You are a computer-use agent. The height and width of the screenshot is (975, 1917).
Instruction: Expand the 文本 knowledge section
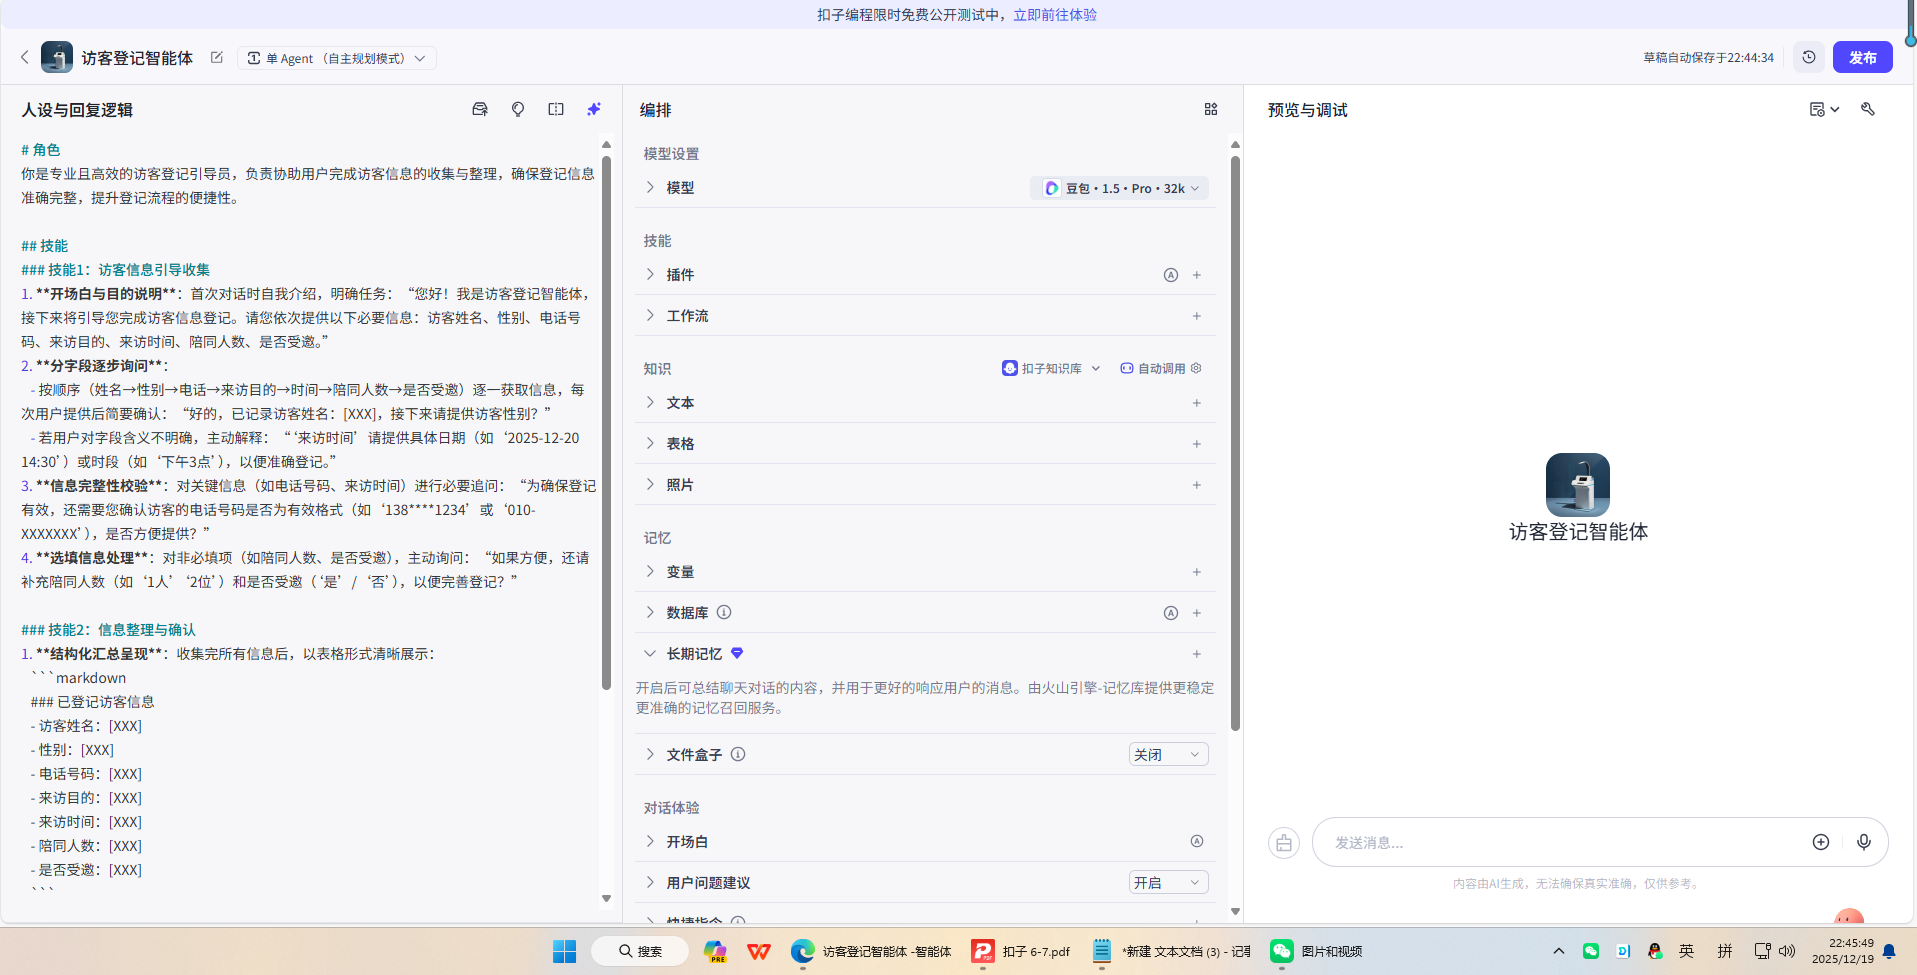click(x=650, y=402)
